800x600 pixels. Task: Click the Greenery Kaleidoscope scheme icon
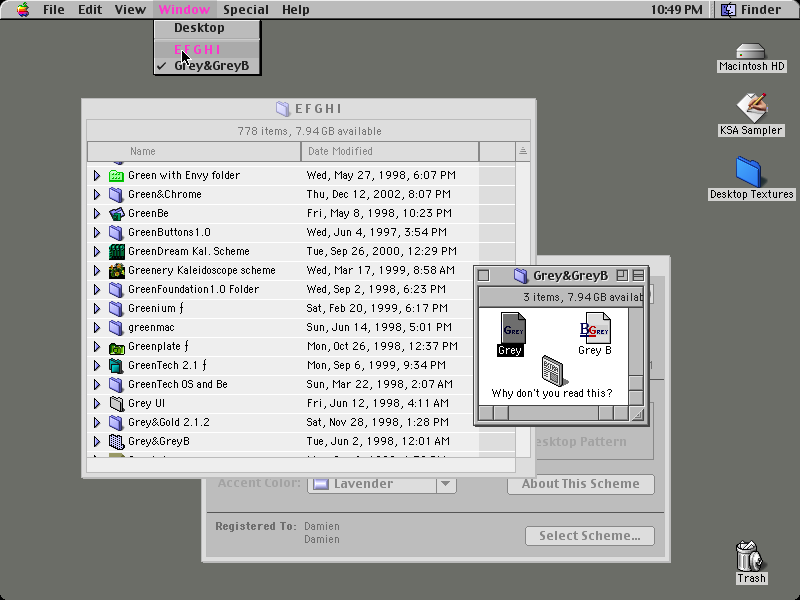pyautogui.click(x=116, y=270)
